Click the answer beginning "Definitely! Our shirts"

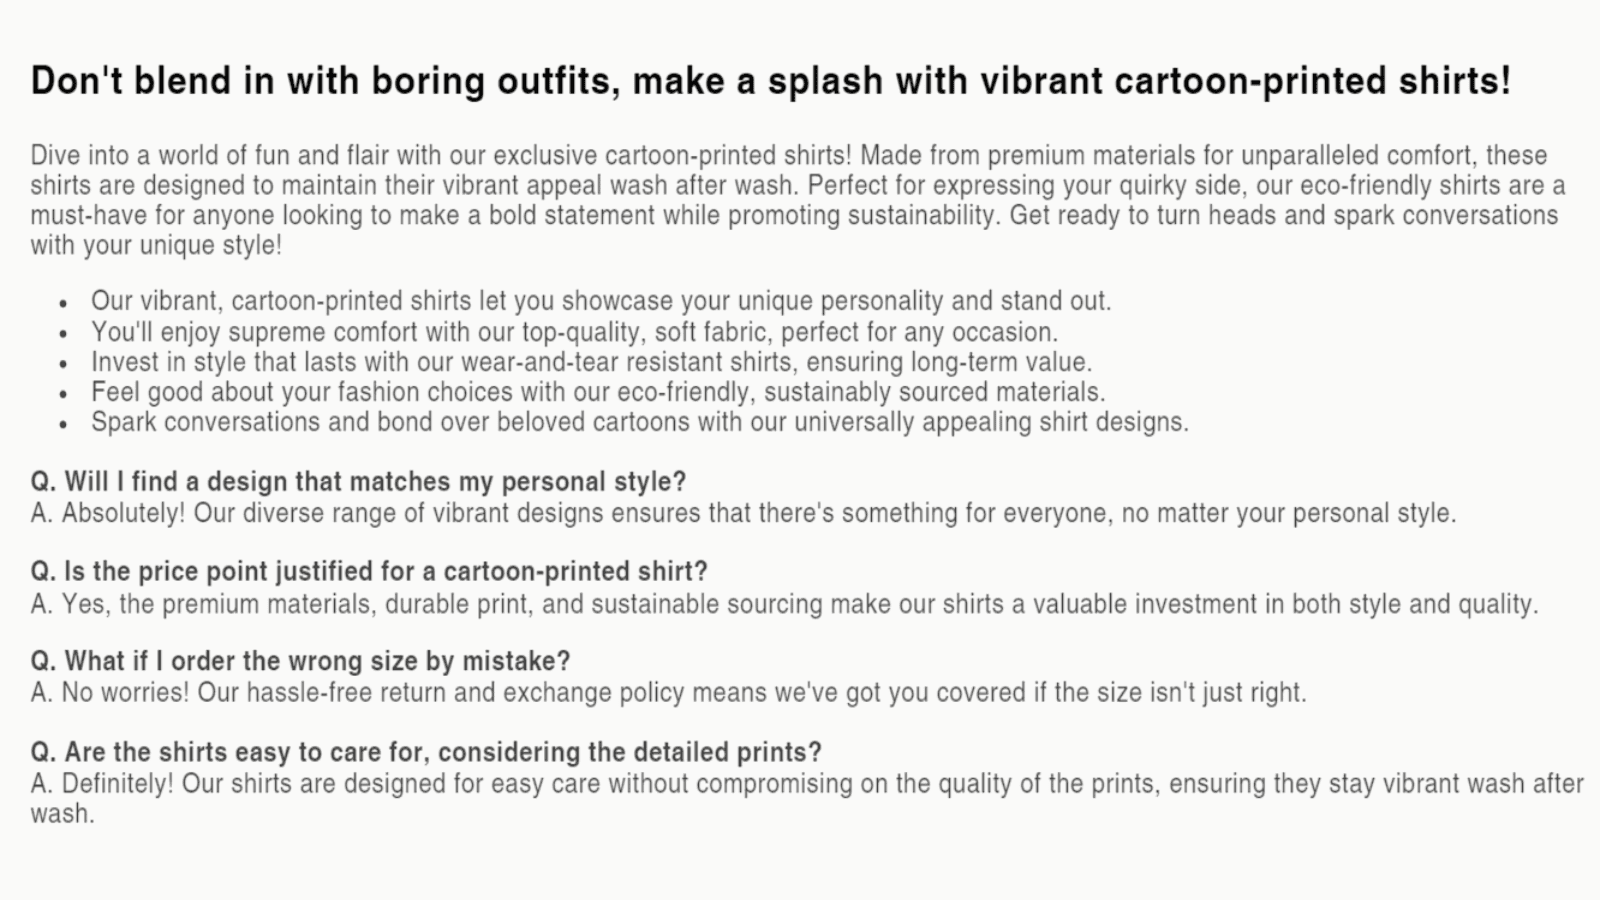(806, 784)
